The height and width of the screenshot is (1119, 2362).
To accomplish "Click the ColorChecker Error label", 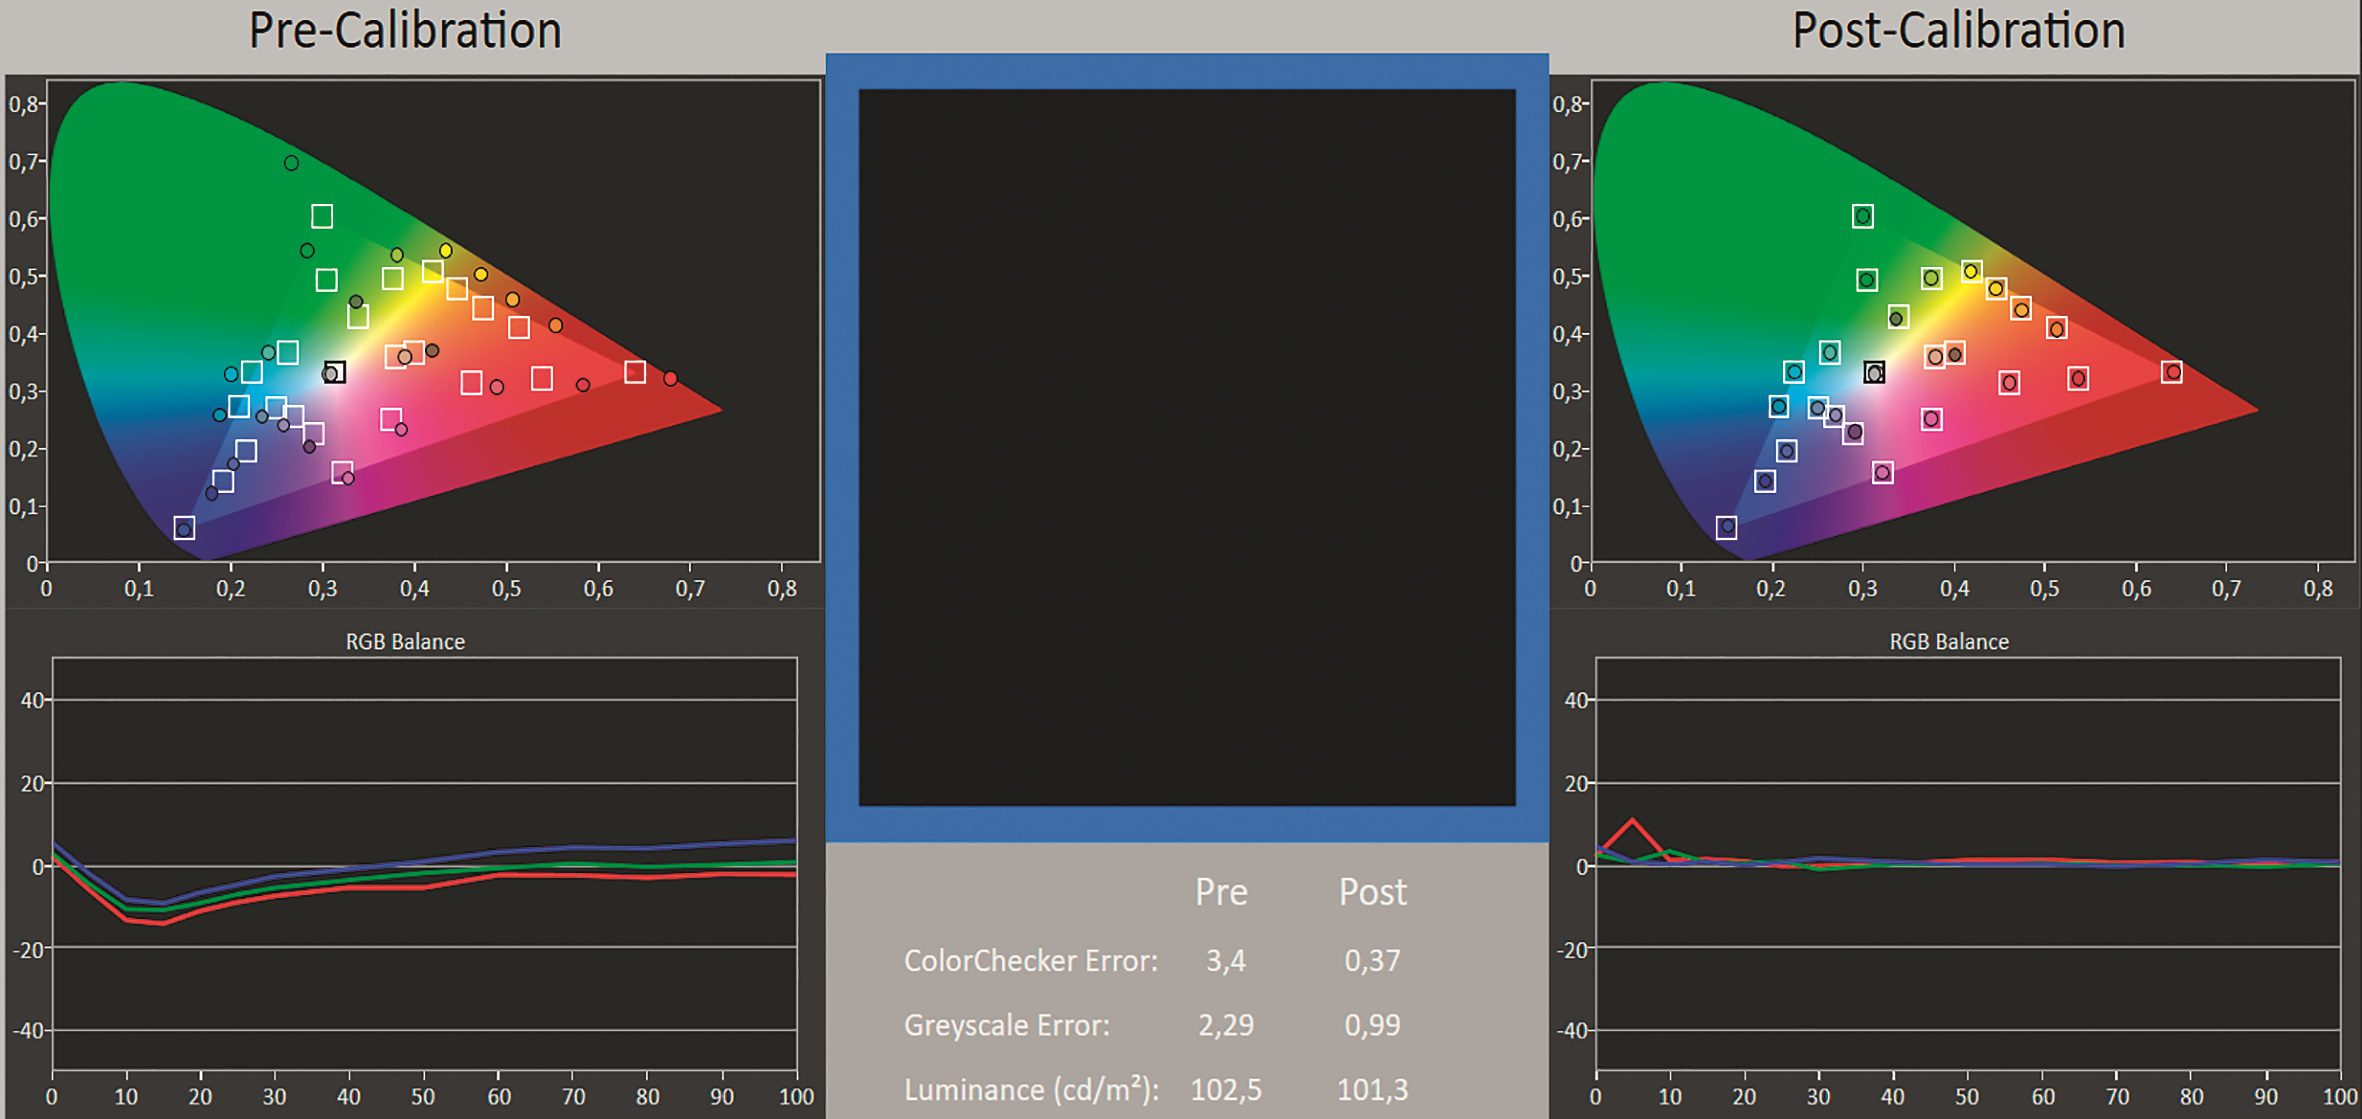I will 1030,961.
